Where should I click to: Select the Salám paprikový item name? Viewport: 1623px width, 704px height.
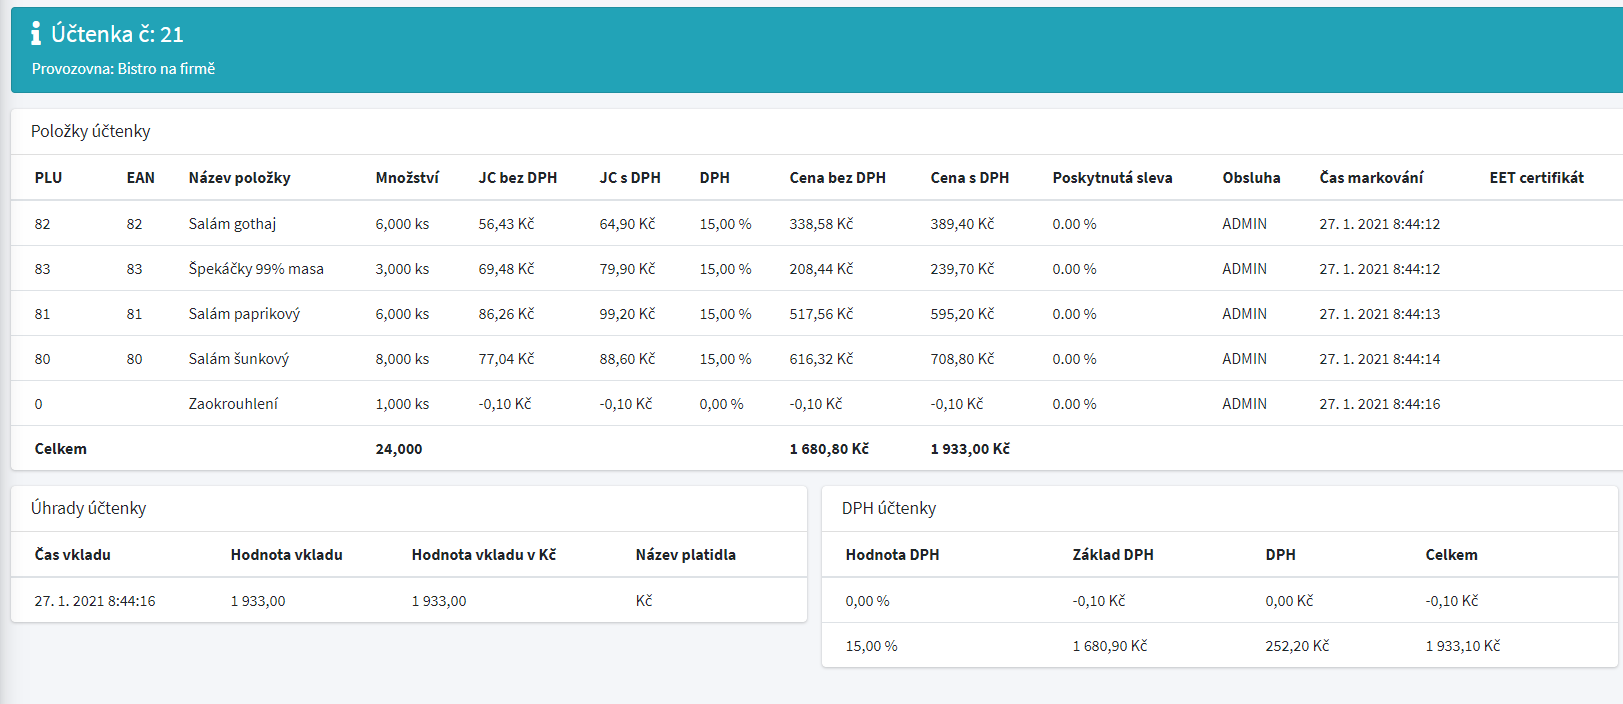244,314
